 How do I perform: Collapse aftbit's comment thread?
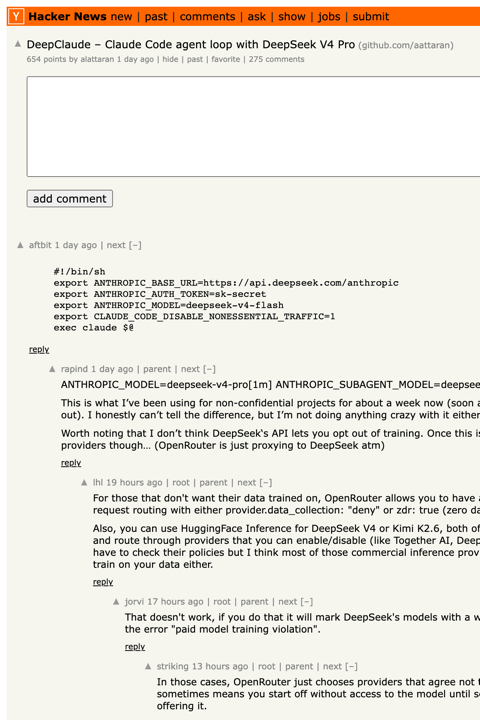point(135,245)
